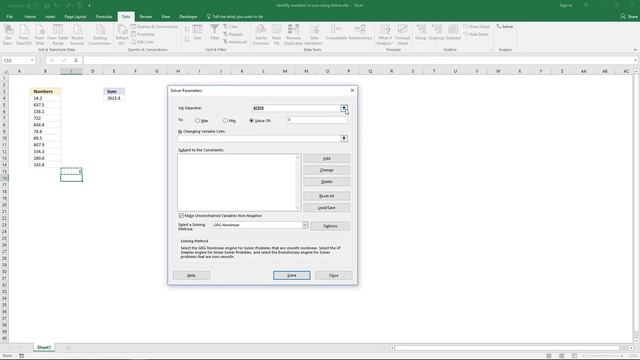This screenshot has width=640, height=360.
Task: Switch to the Developer tab
Action: point(188,17)
